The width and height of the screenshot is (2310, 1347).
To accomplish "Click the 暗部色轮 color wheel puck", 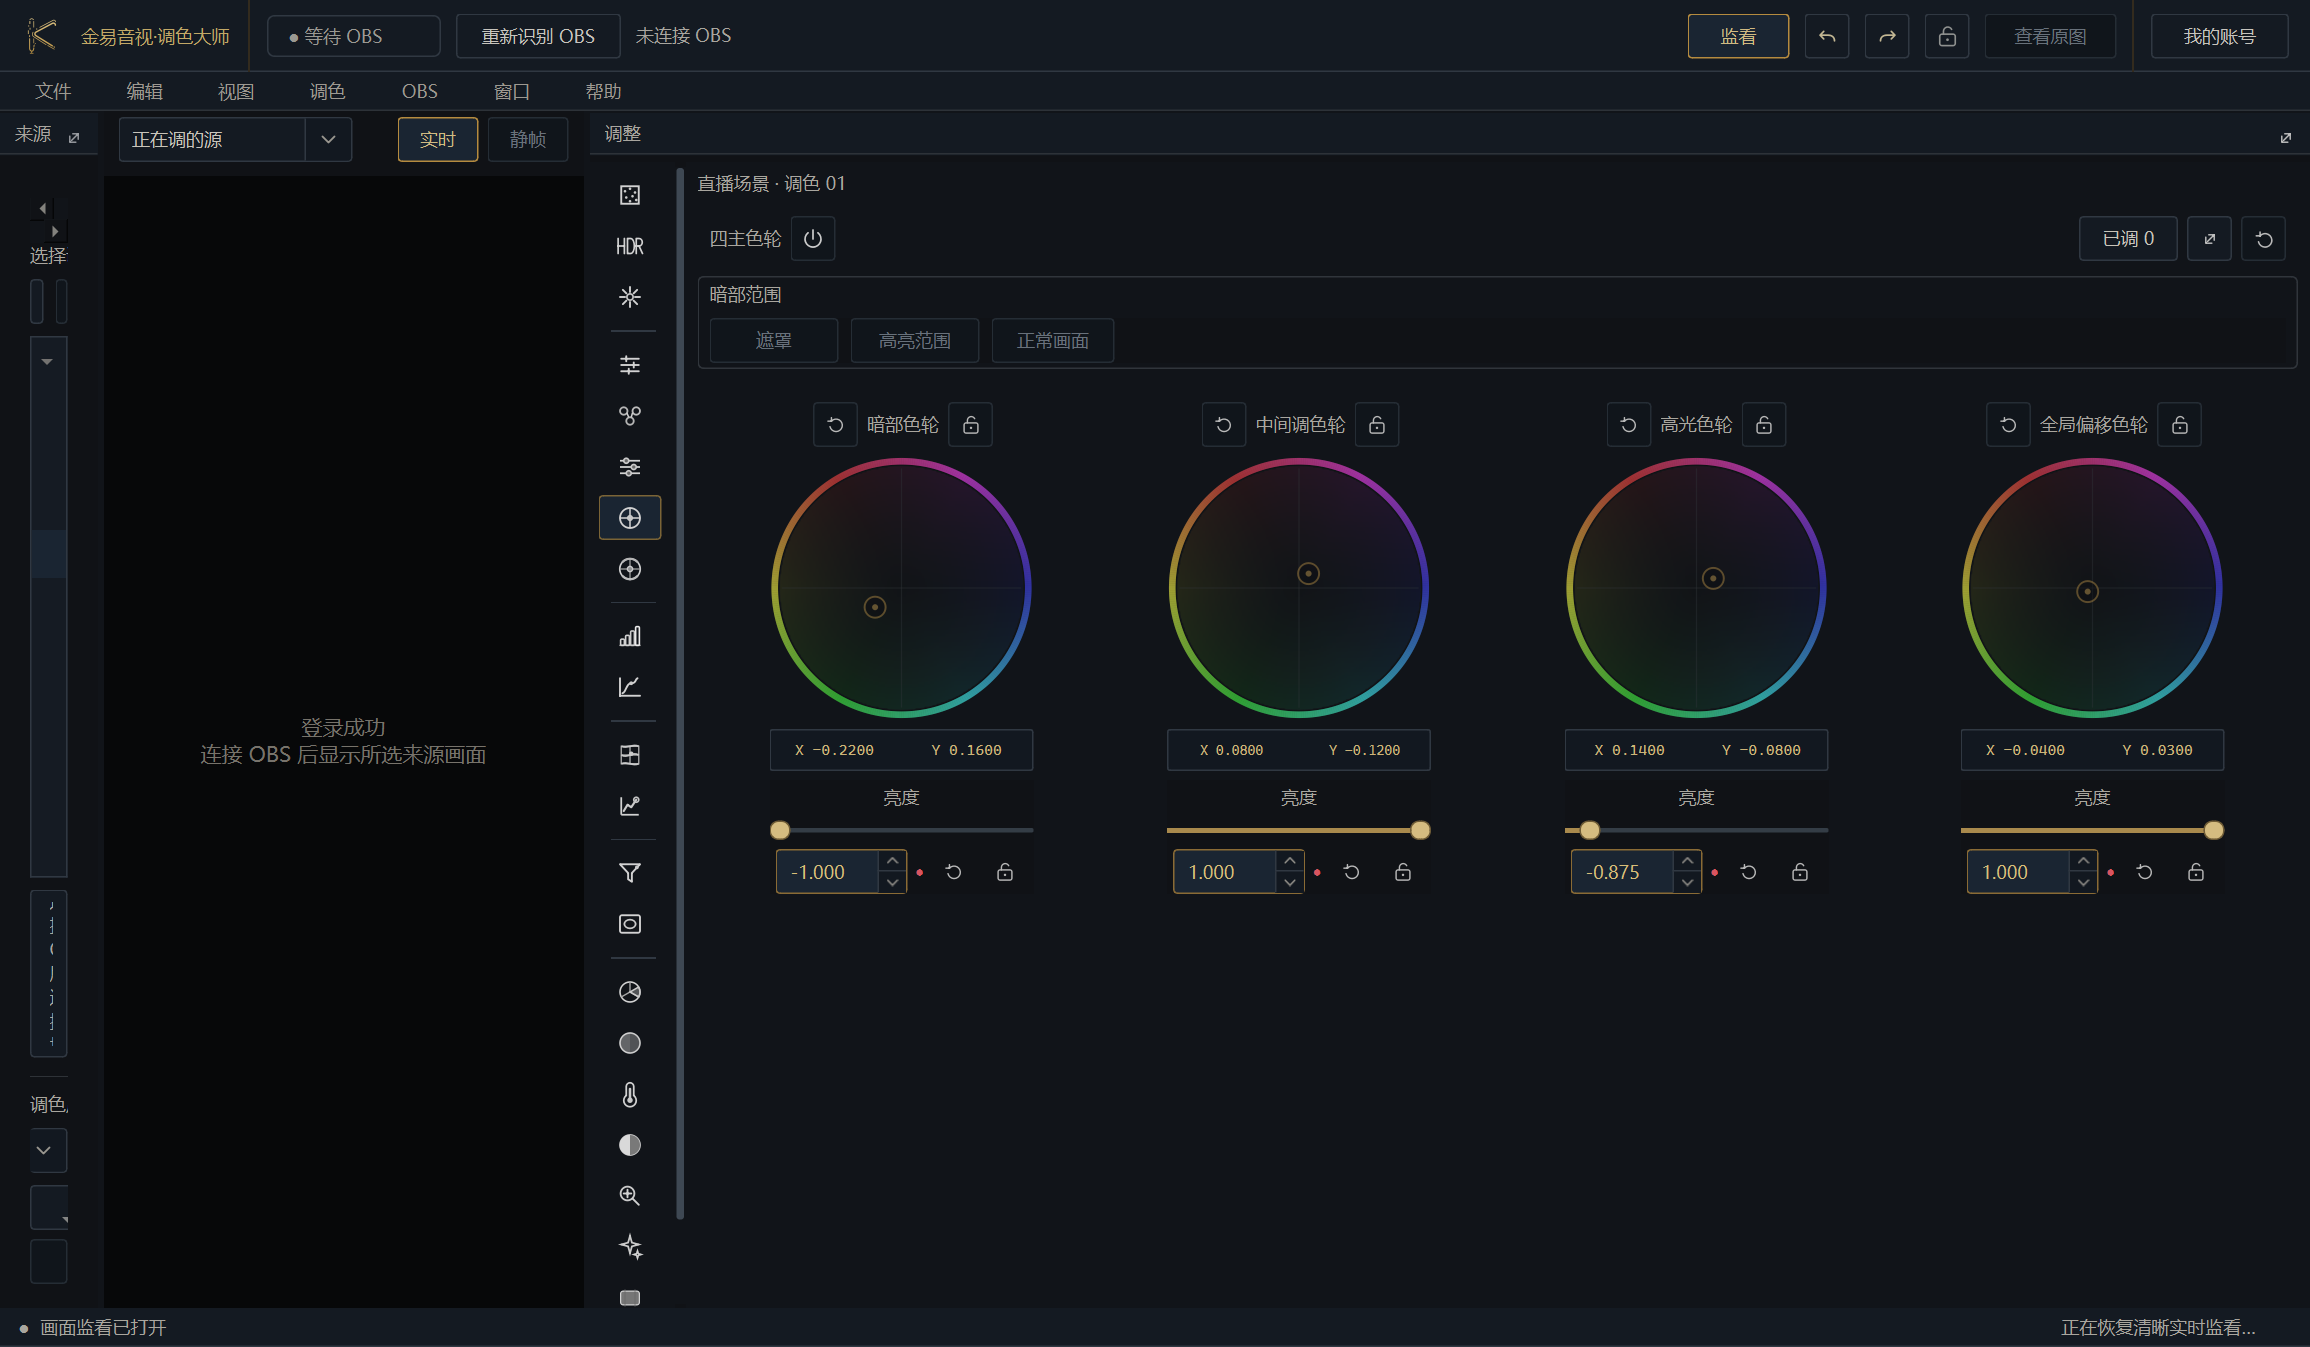I will [x=875, y=607].
